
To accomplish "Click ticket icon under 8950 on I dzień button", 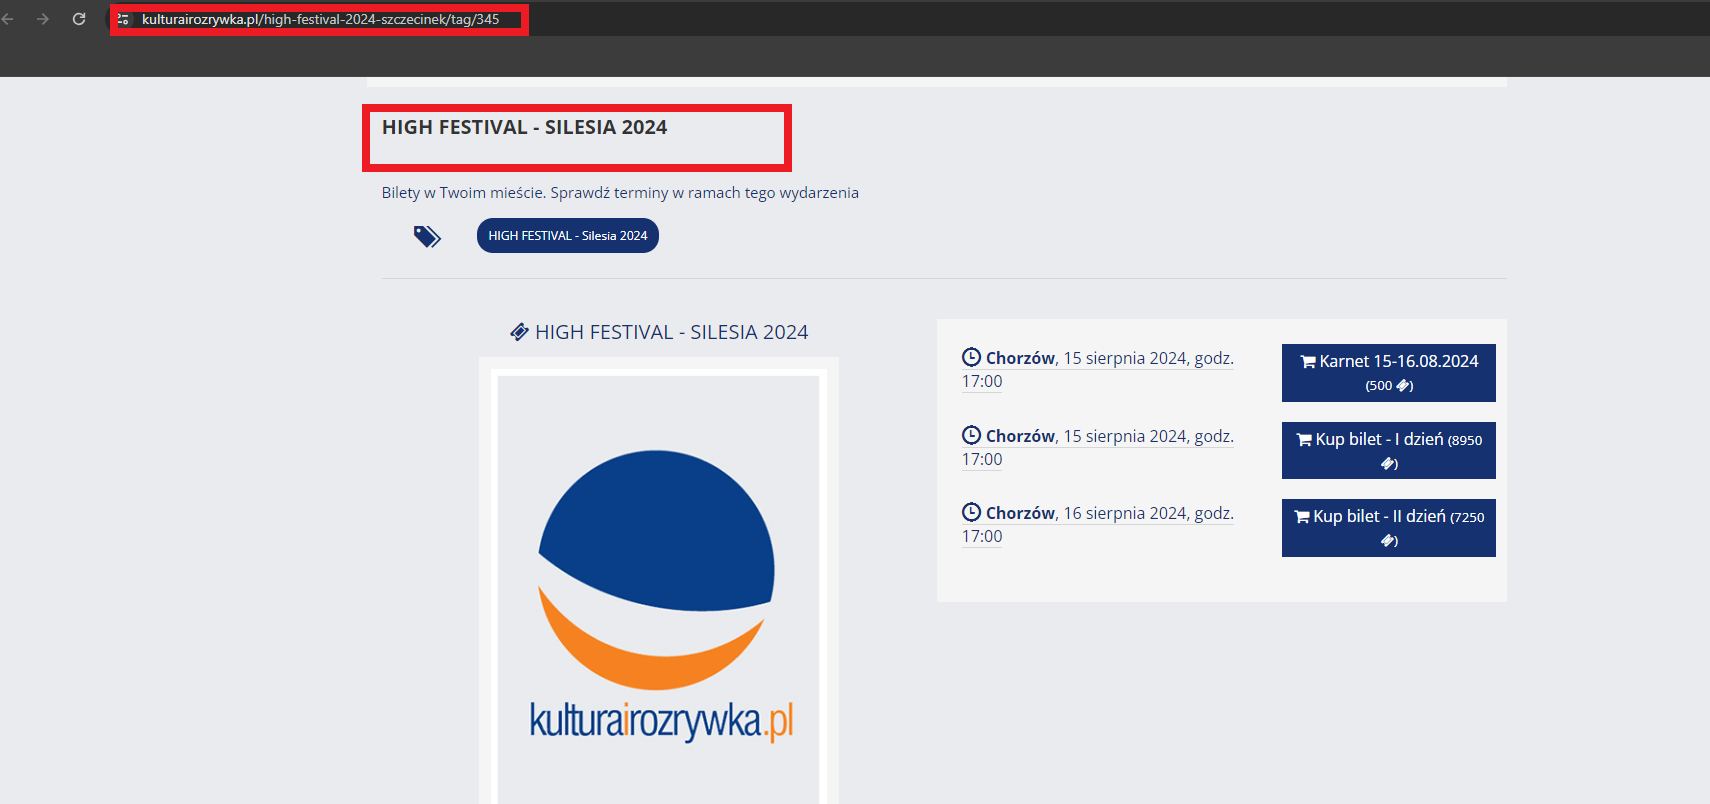I will coord(1388,463).
